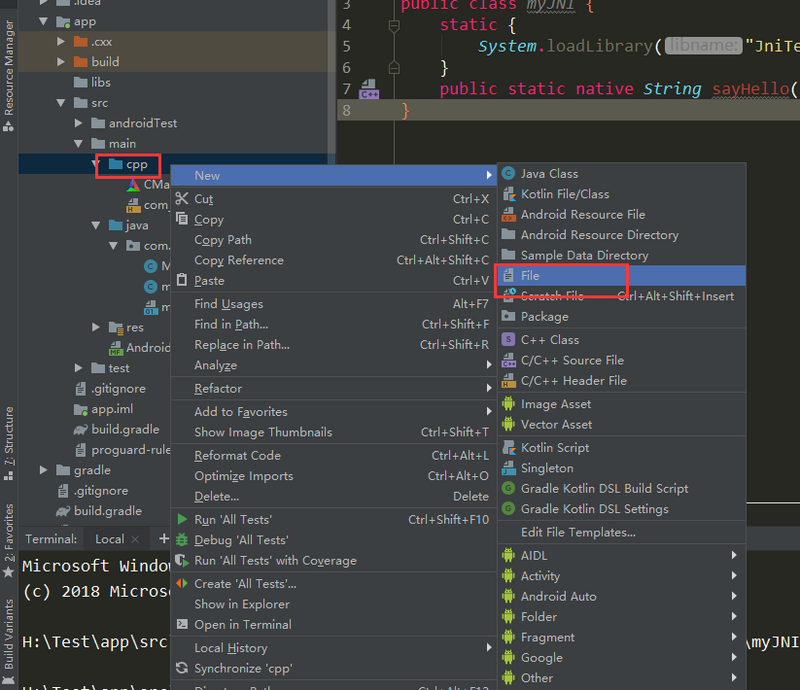The width and height of the screenshot is (800, 690).
Task: Select Open in Terminal
Action: [x=333, y=625]
